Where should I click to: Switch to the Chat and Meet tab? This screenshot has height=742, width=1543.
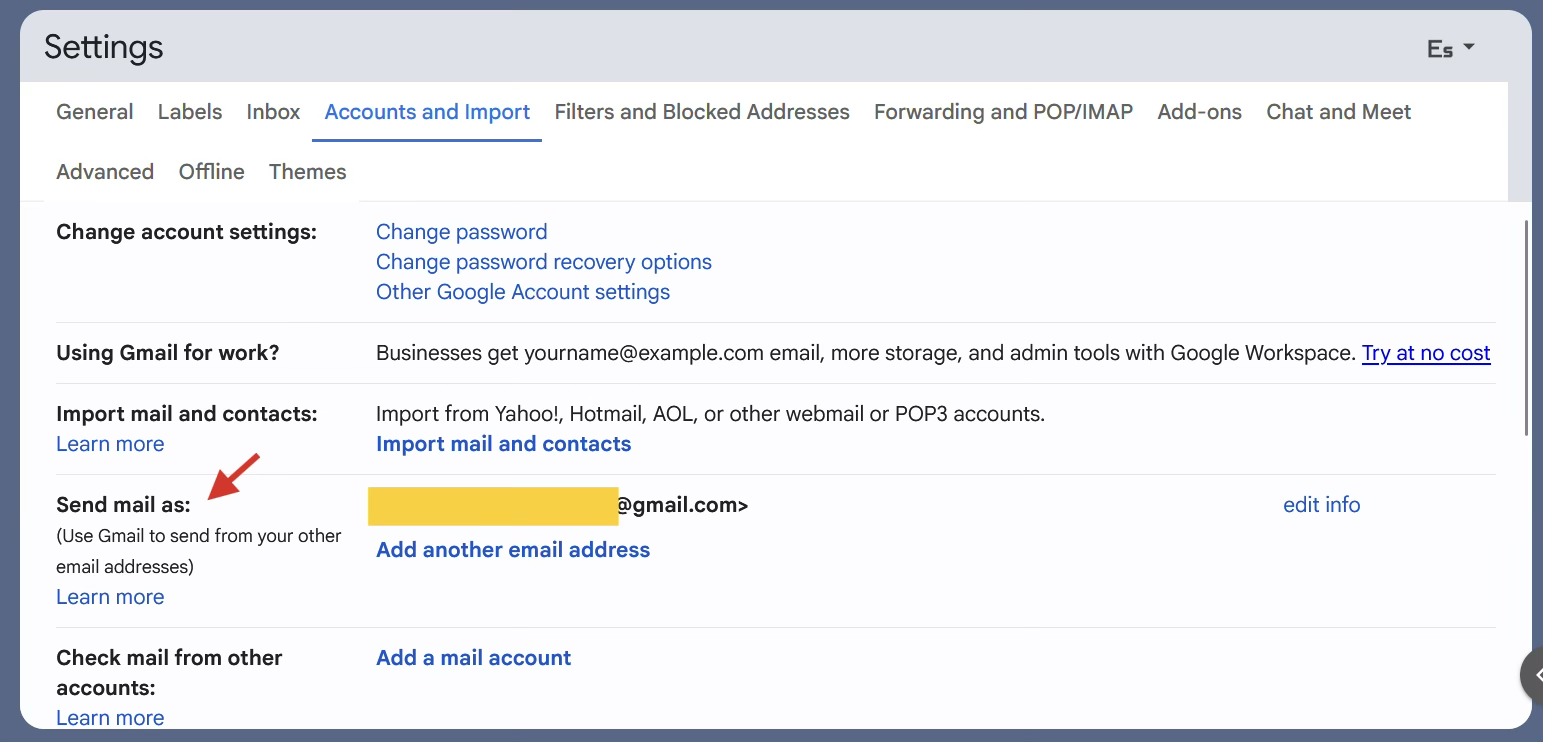coord(1338,112)
